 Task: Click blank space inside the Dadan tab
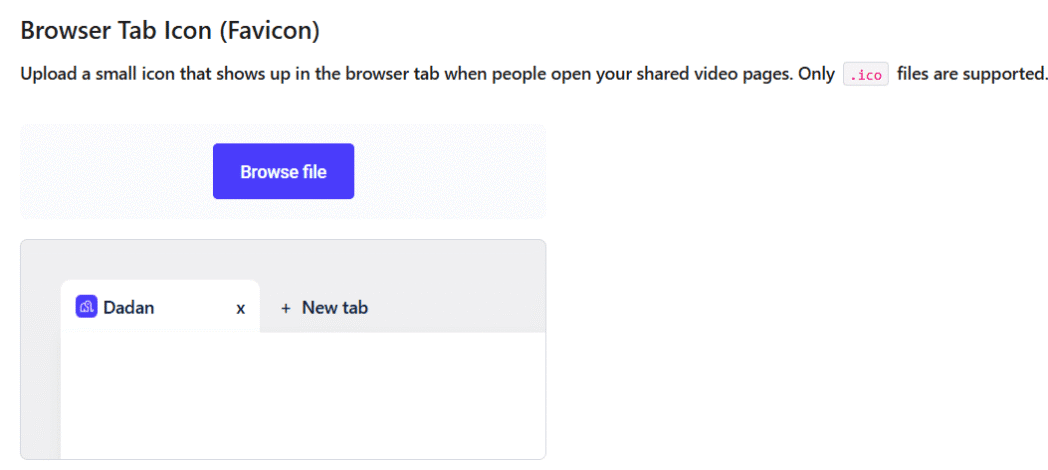pyautogui.click(x=195, y=308)
